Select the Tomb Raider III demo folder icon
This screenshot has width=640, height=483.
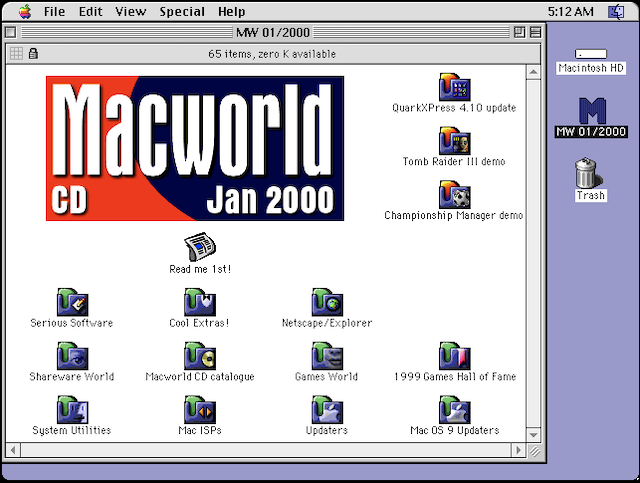(454, 141)
